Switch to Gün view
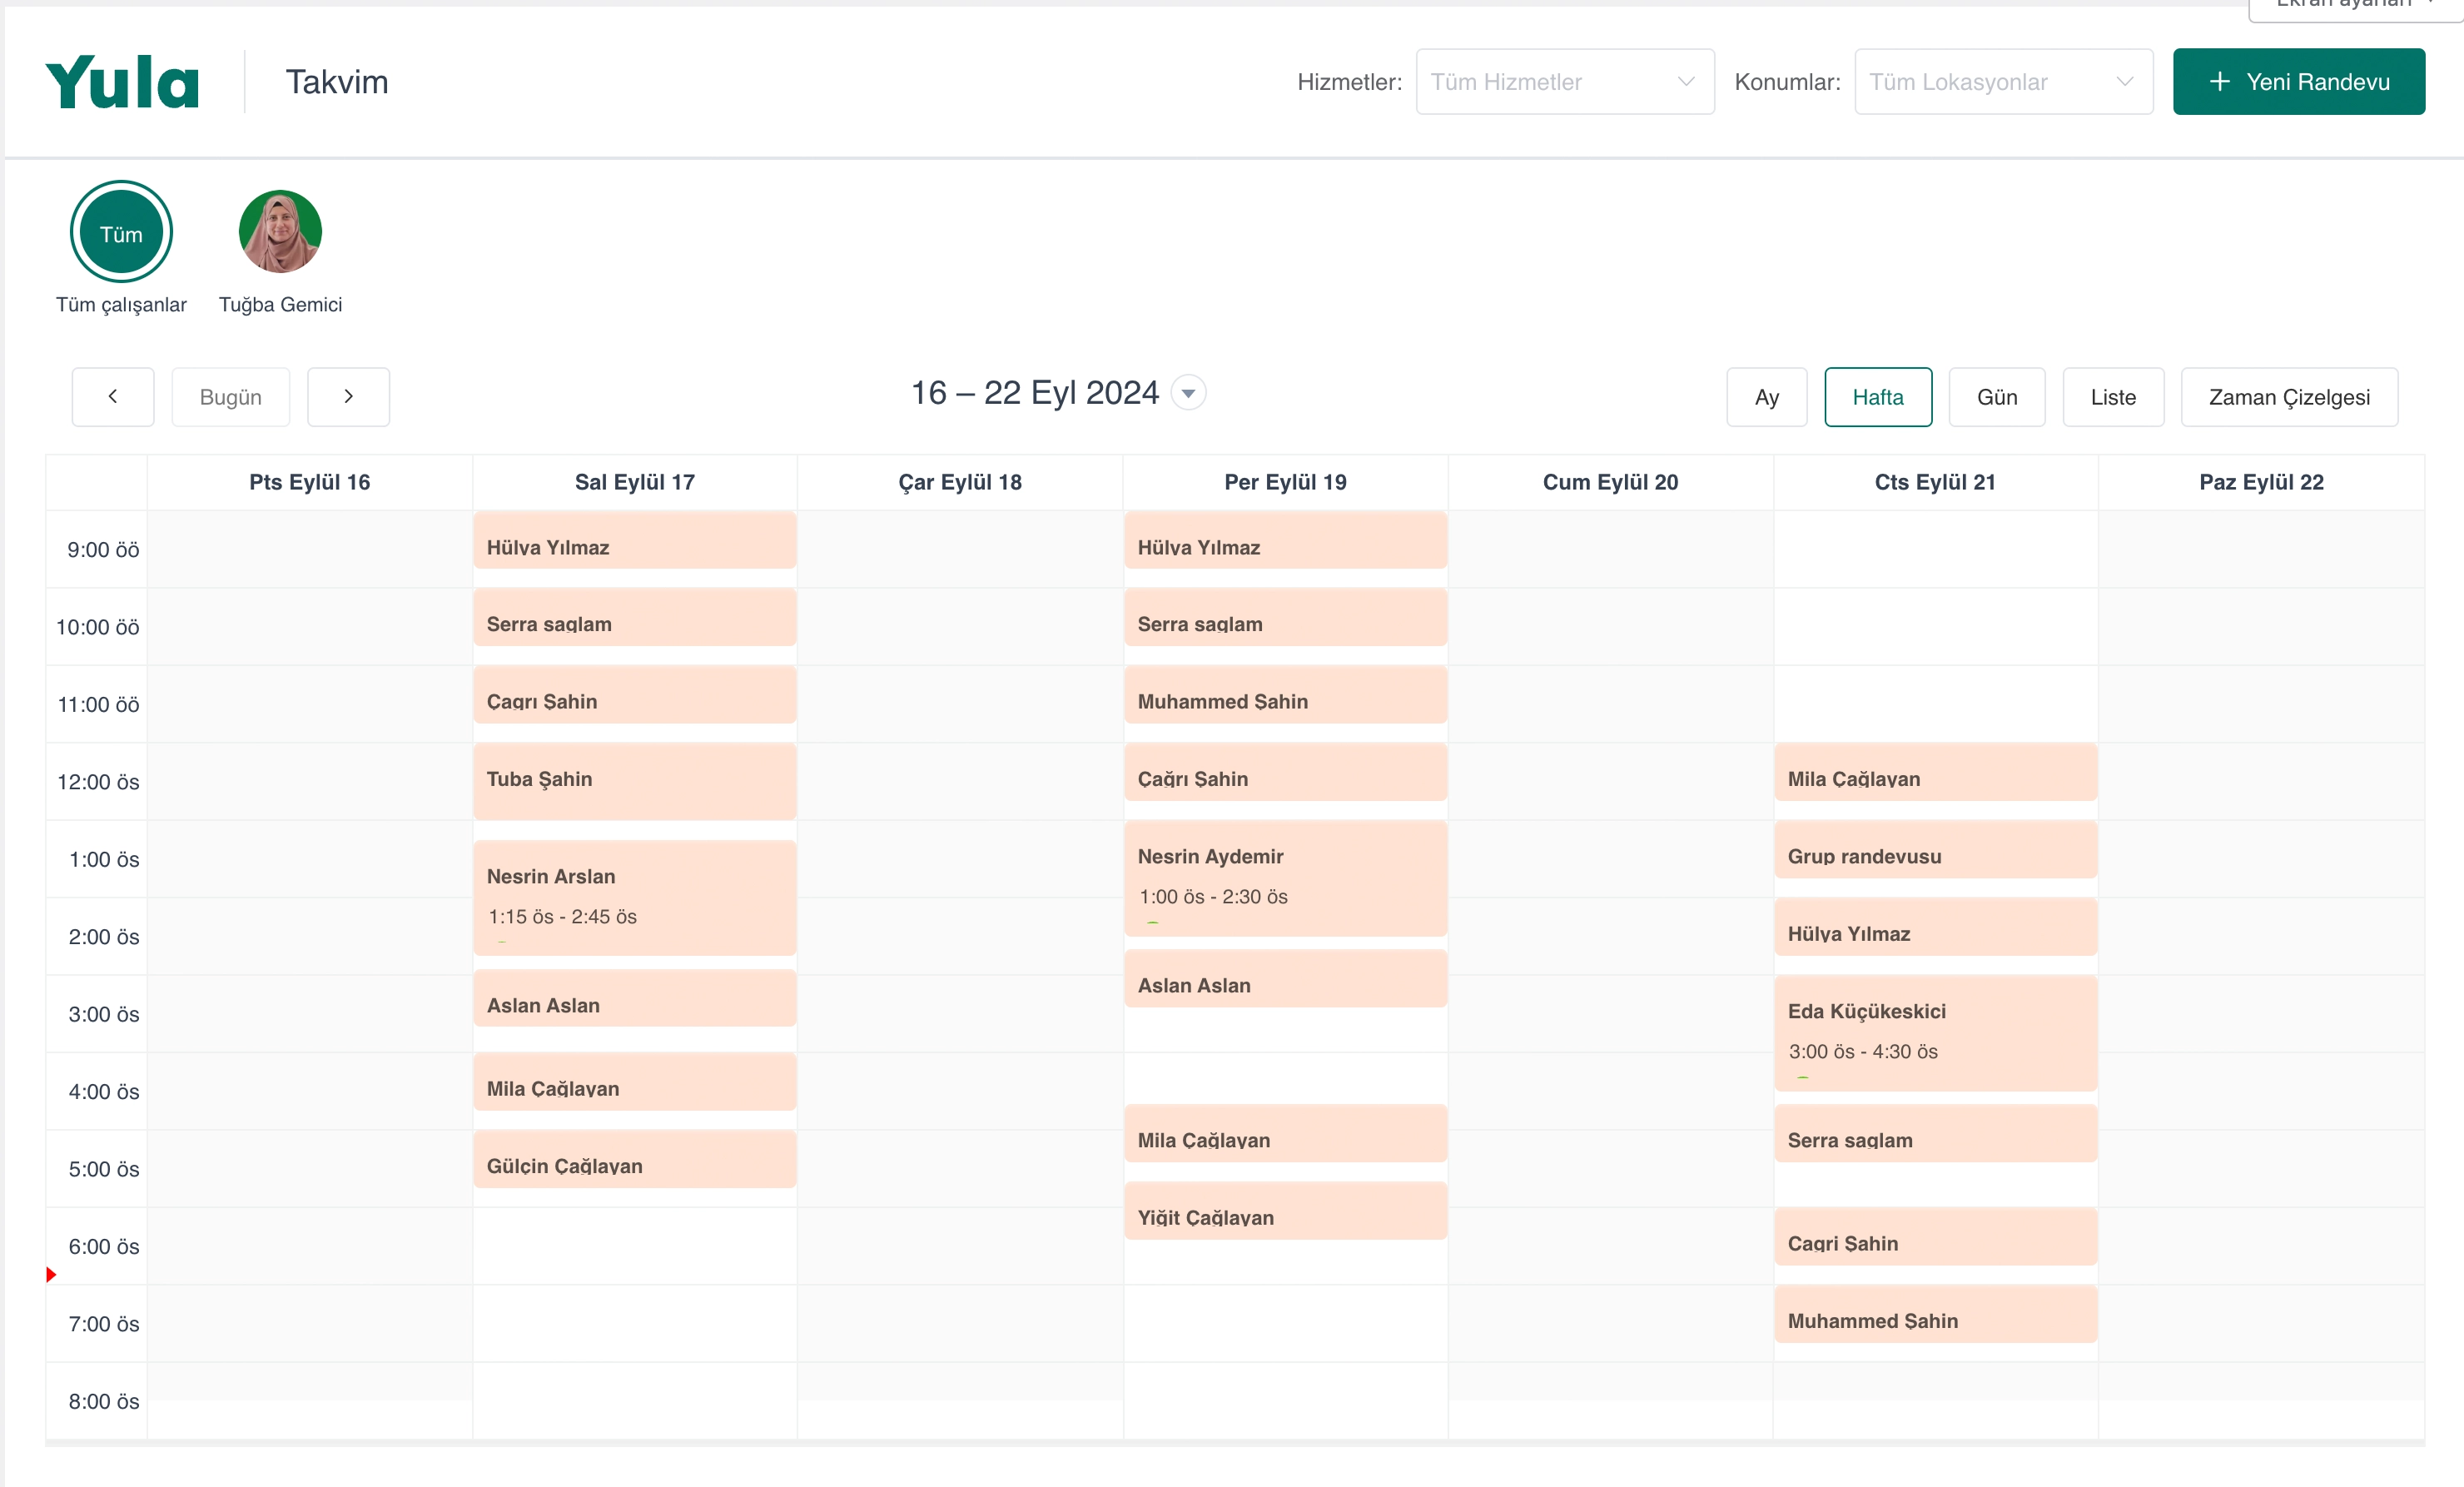 (1996, 397)
